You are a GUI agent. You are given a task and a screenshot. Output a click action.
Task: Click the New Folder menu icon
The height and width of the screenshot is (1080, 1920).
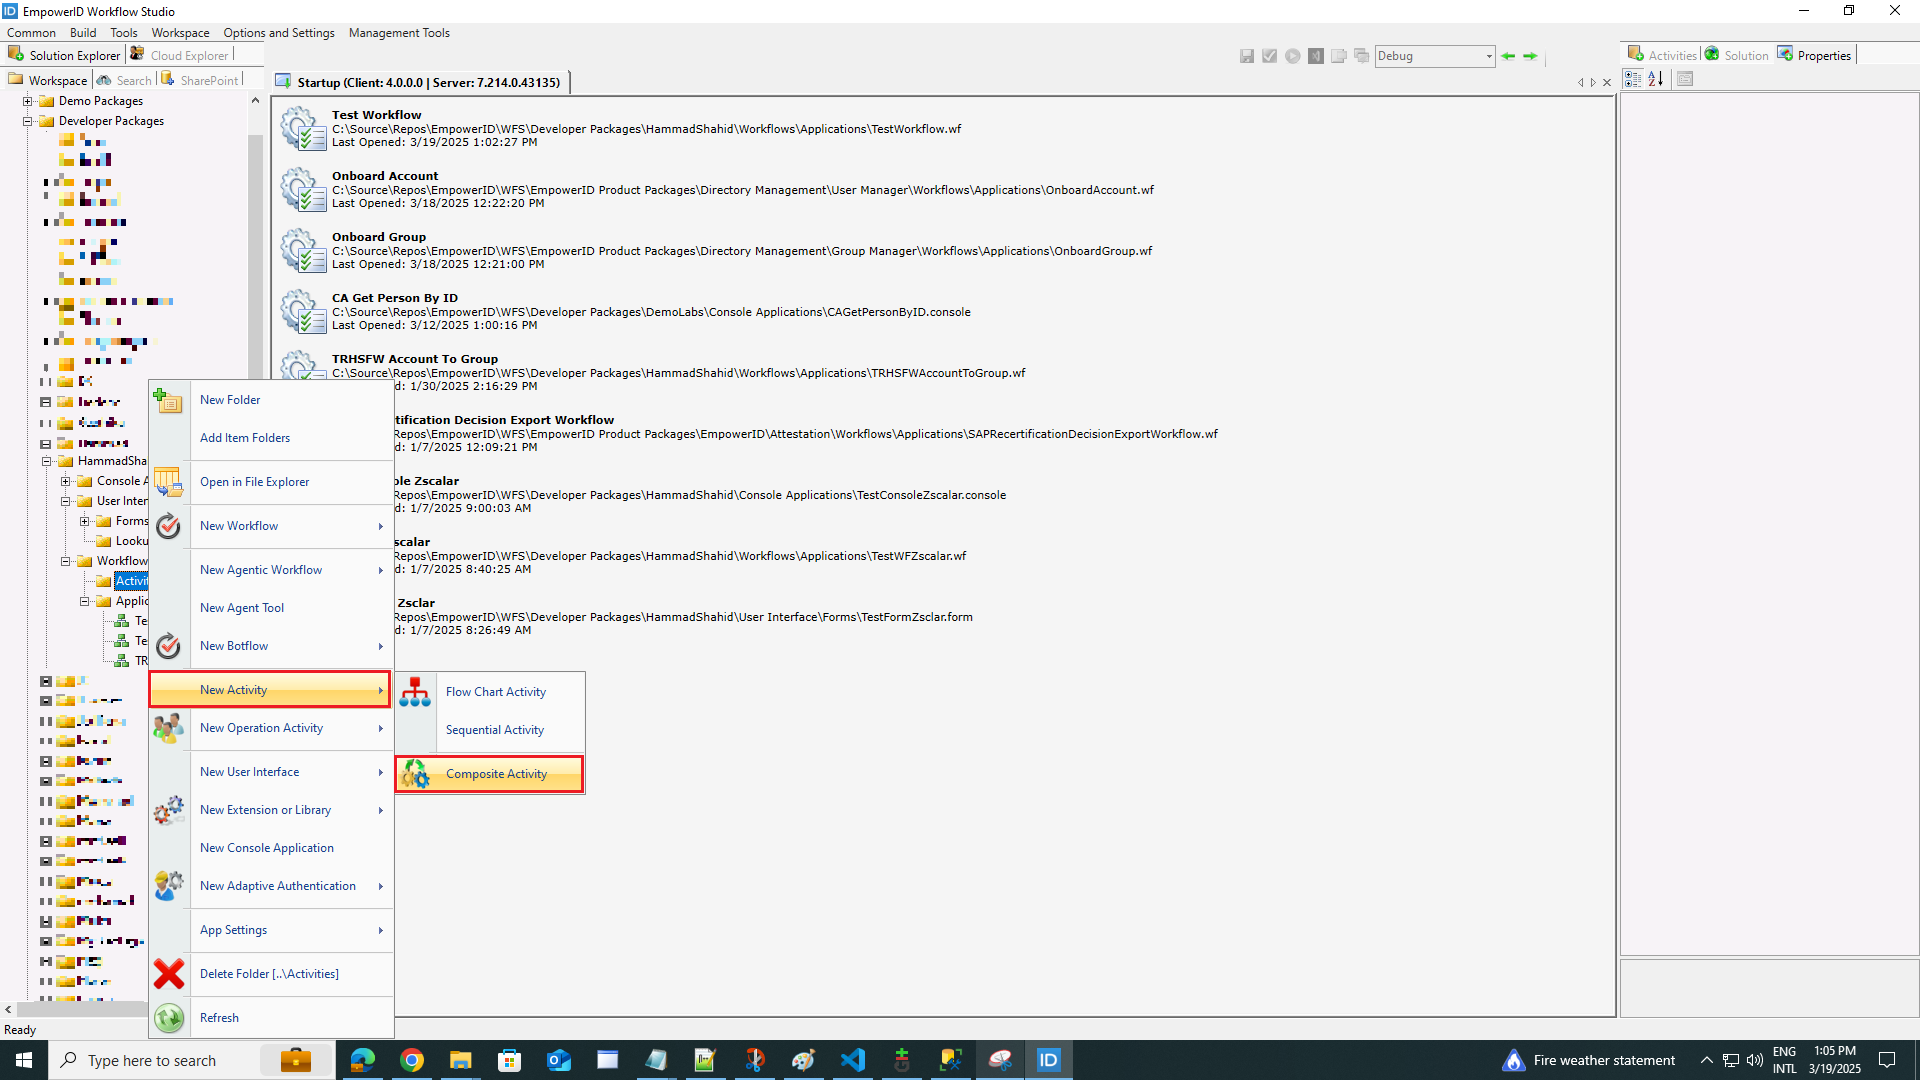[x=168, y=400]
